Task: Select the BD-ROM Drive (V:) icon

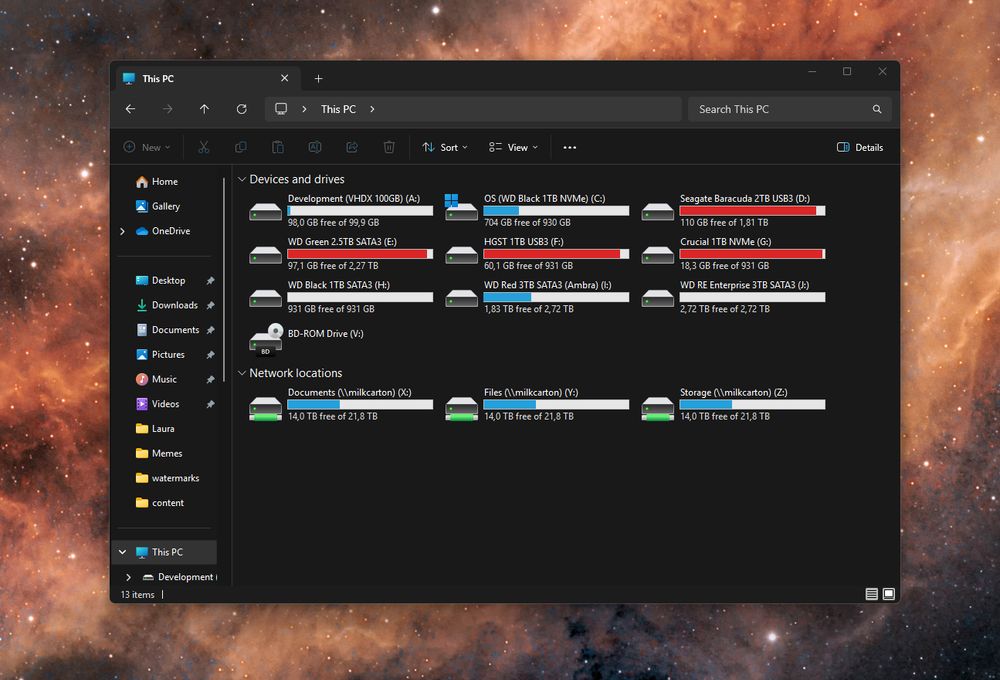Action: (266, 339)
